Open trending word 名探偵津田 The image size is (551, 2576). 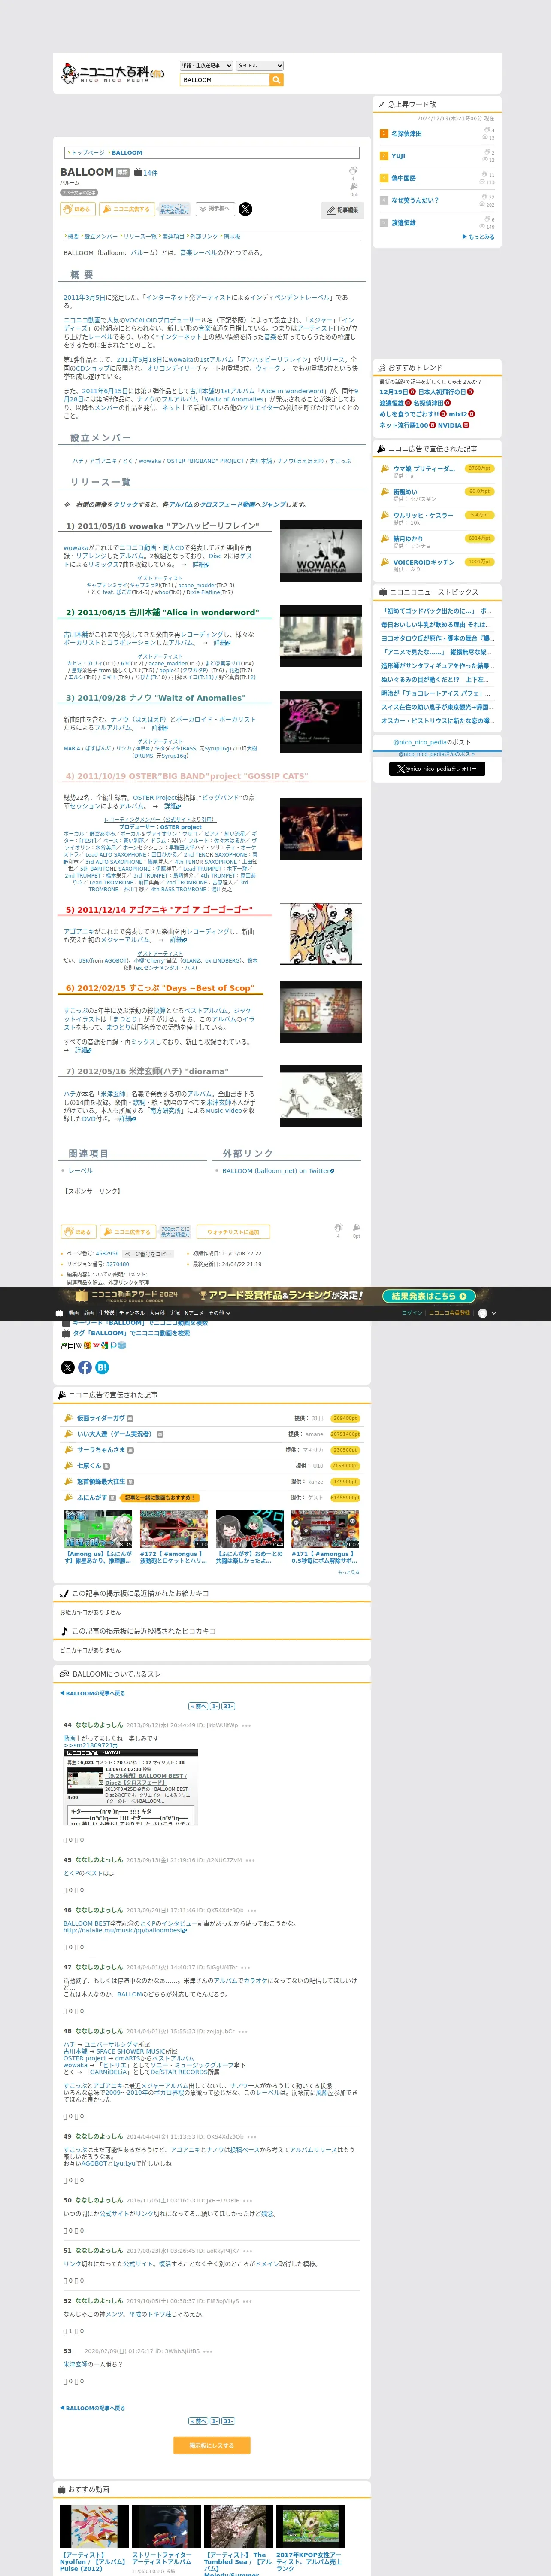406,133
